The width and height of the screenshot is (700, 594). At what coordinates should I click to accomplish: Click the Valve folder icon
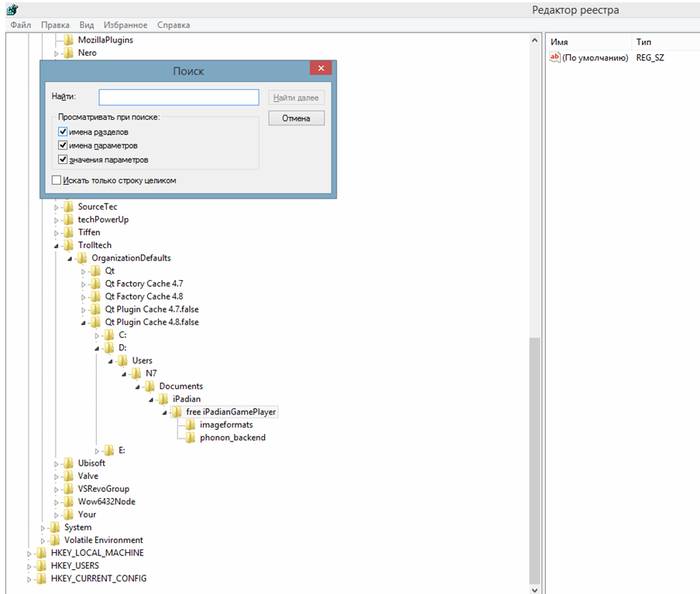pyautogui.click(x=69, y=476)
